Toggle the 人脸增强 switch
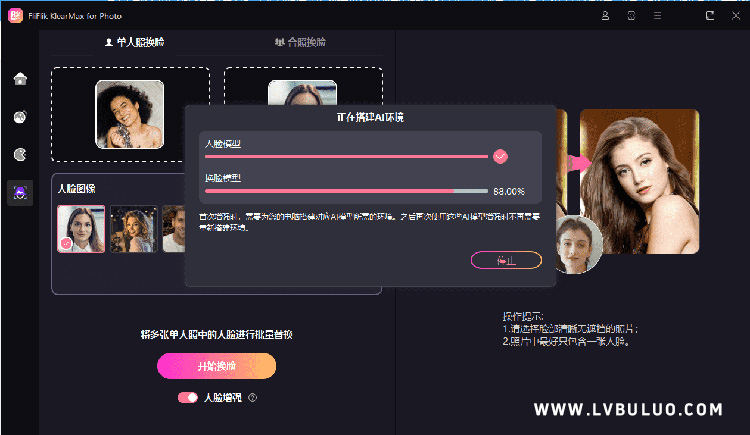 click(188, 398)
